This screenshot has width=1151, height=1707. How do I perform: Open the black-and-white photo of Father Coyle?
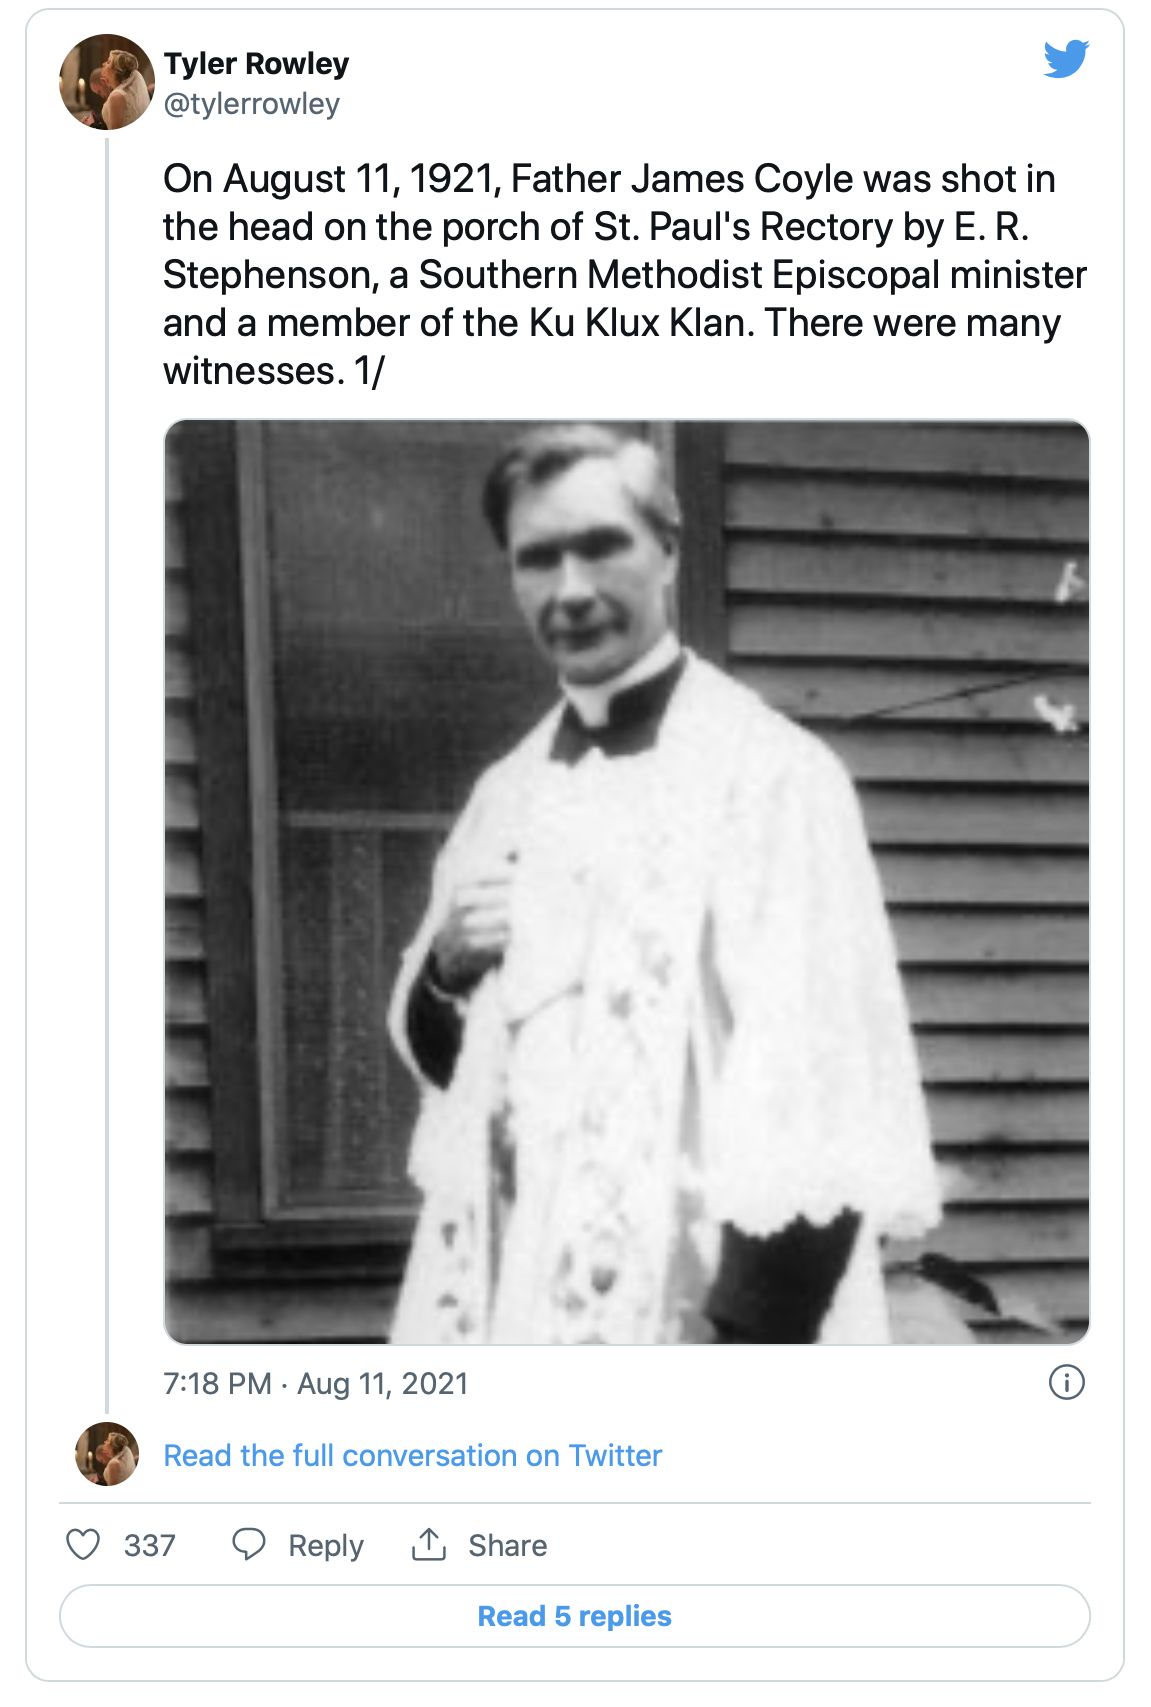coord(626,882)
